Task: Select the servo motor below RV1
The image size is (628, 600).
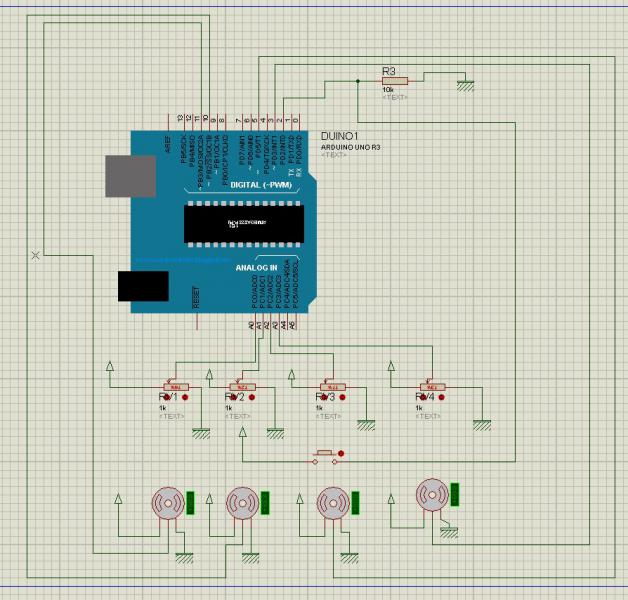Action: pyautogui.click(x=168, y=503)
